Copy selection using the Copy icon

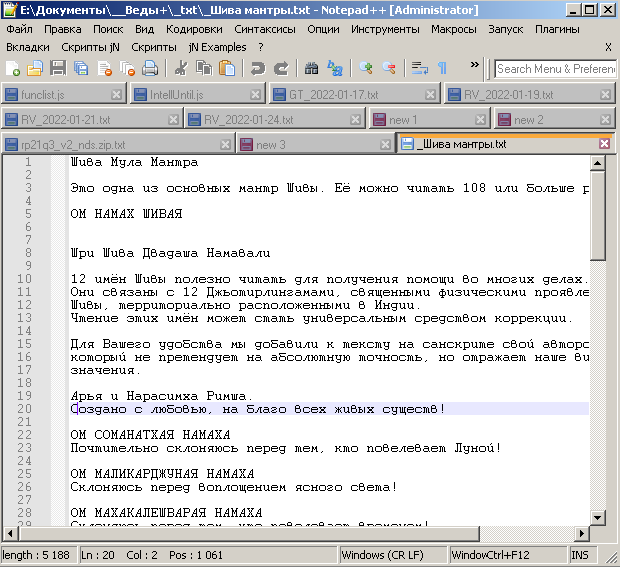point(204,68)
